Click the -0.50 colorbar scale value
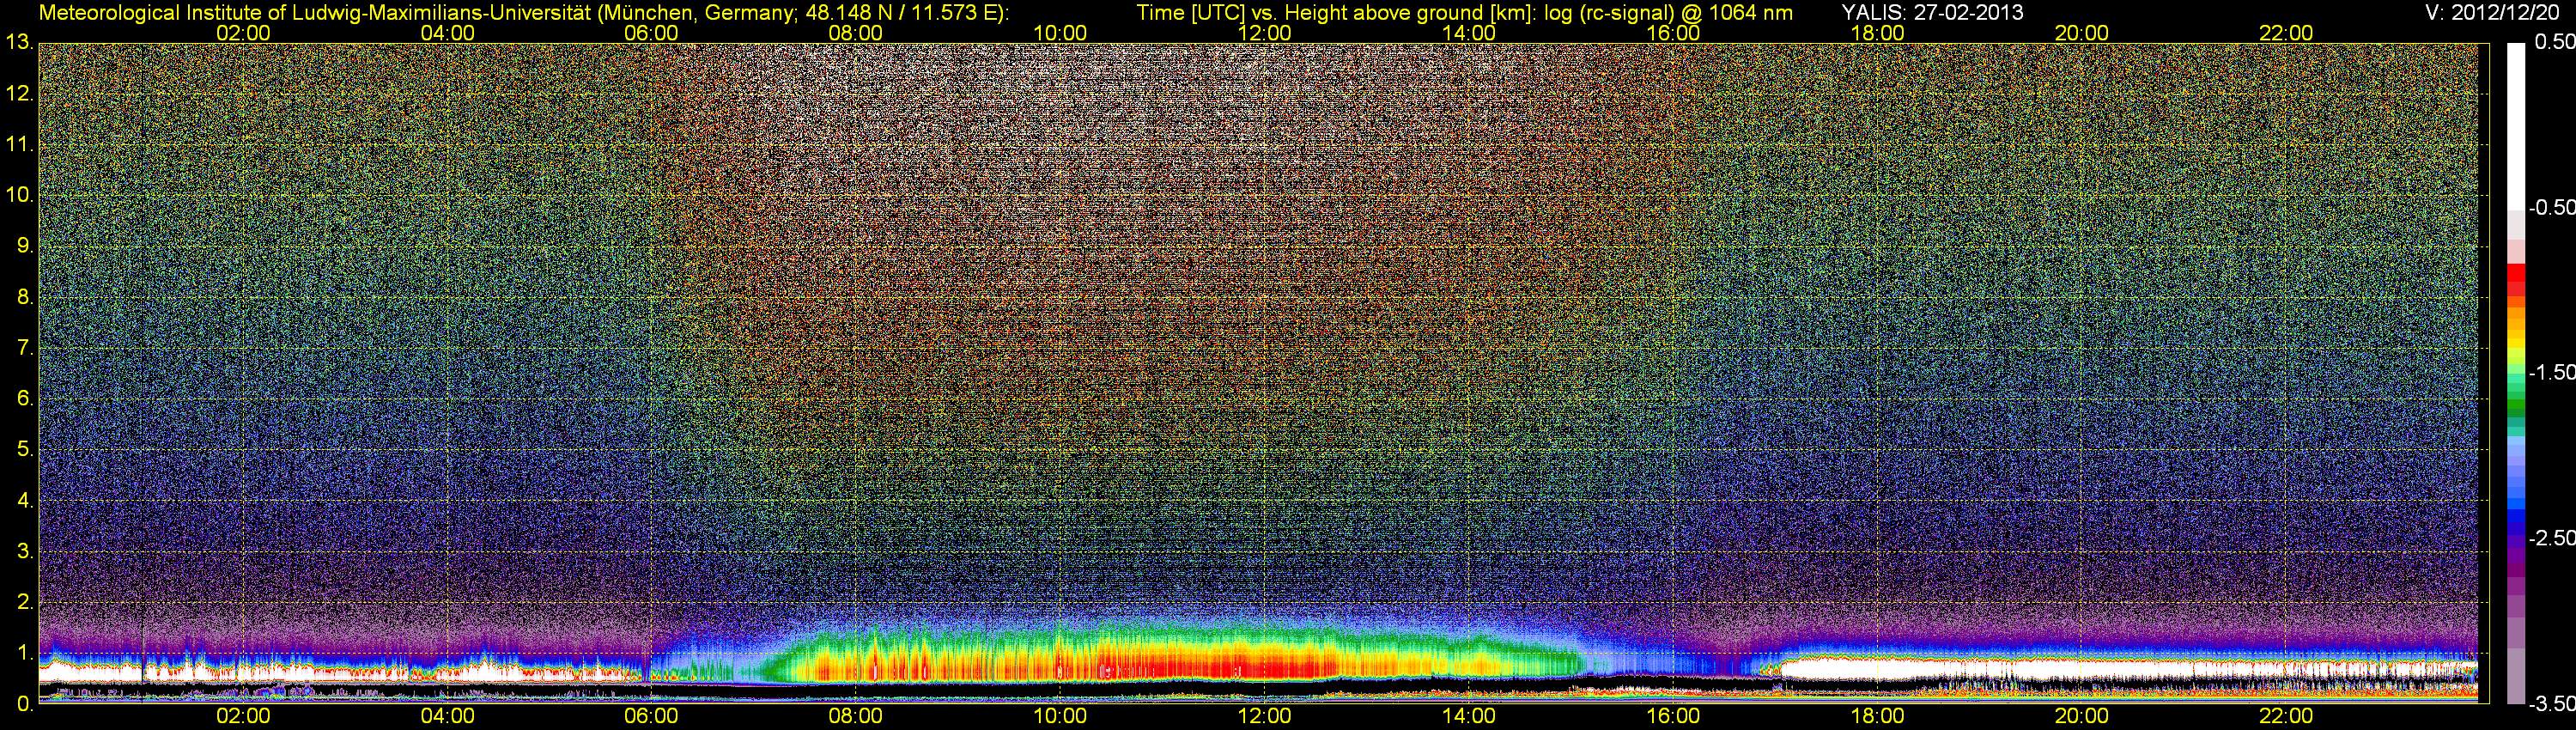Image resolution: width=2576 pixels, height=730 pixels. 2552,208
